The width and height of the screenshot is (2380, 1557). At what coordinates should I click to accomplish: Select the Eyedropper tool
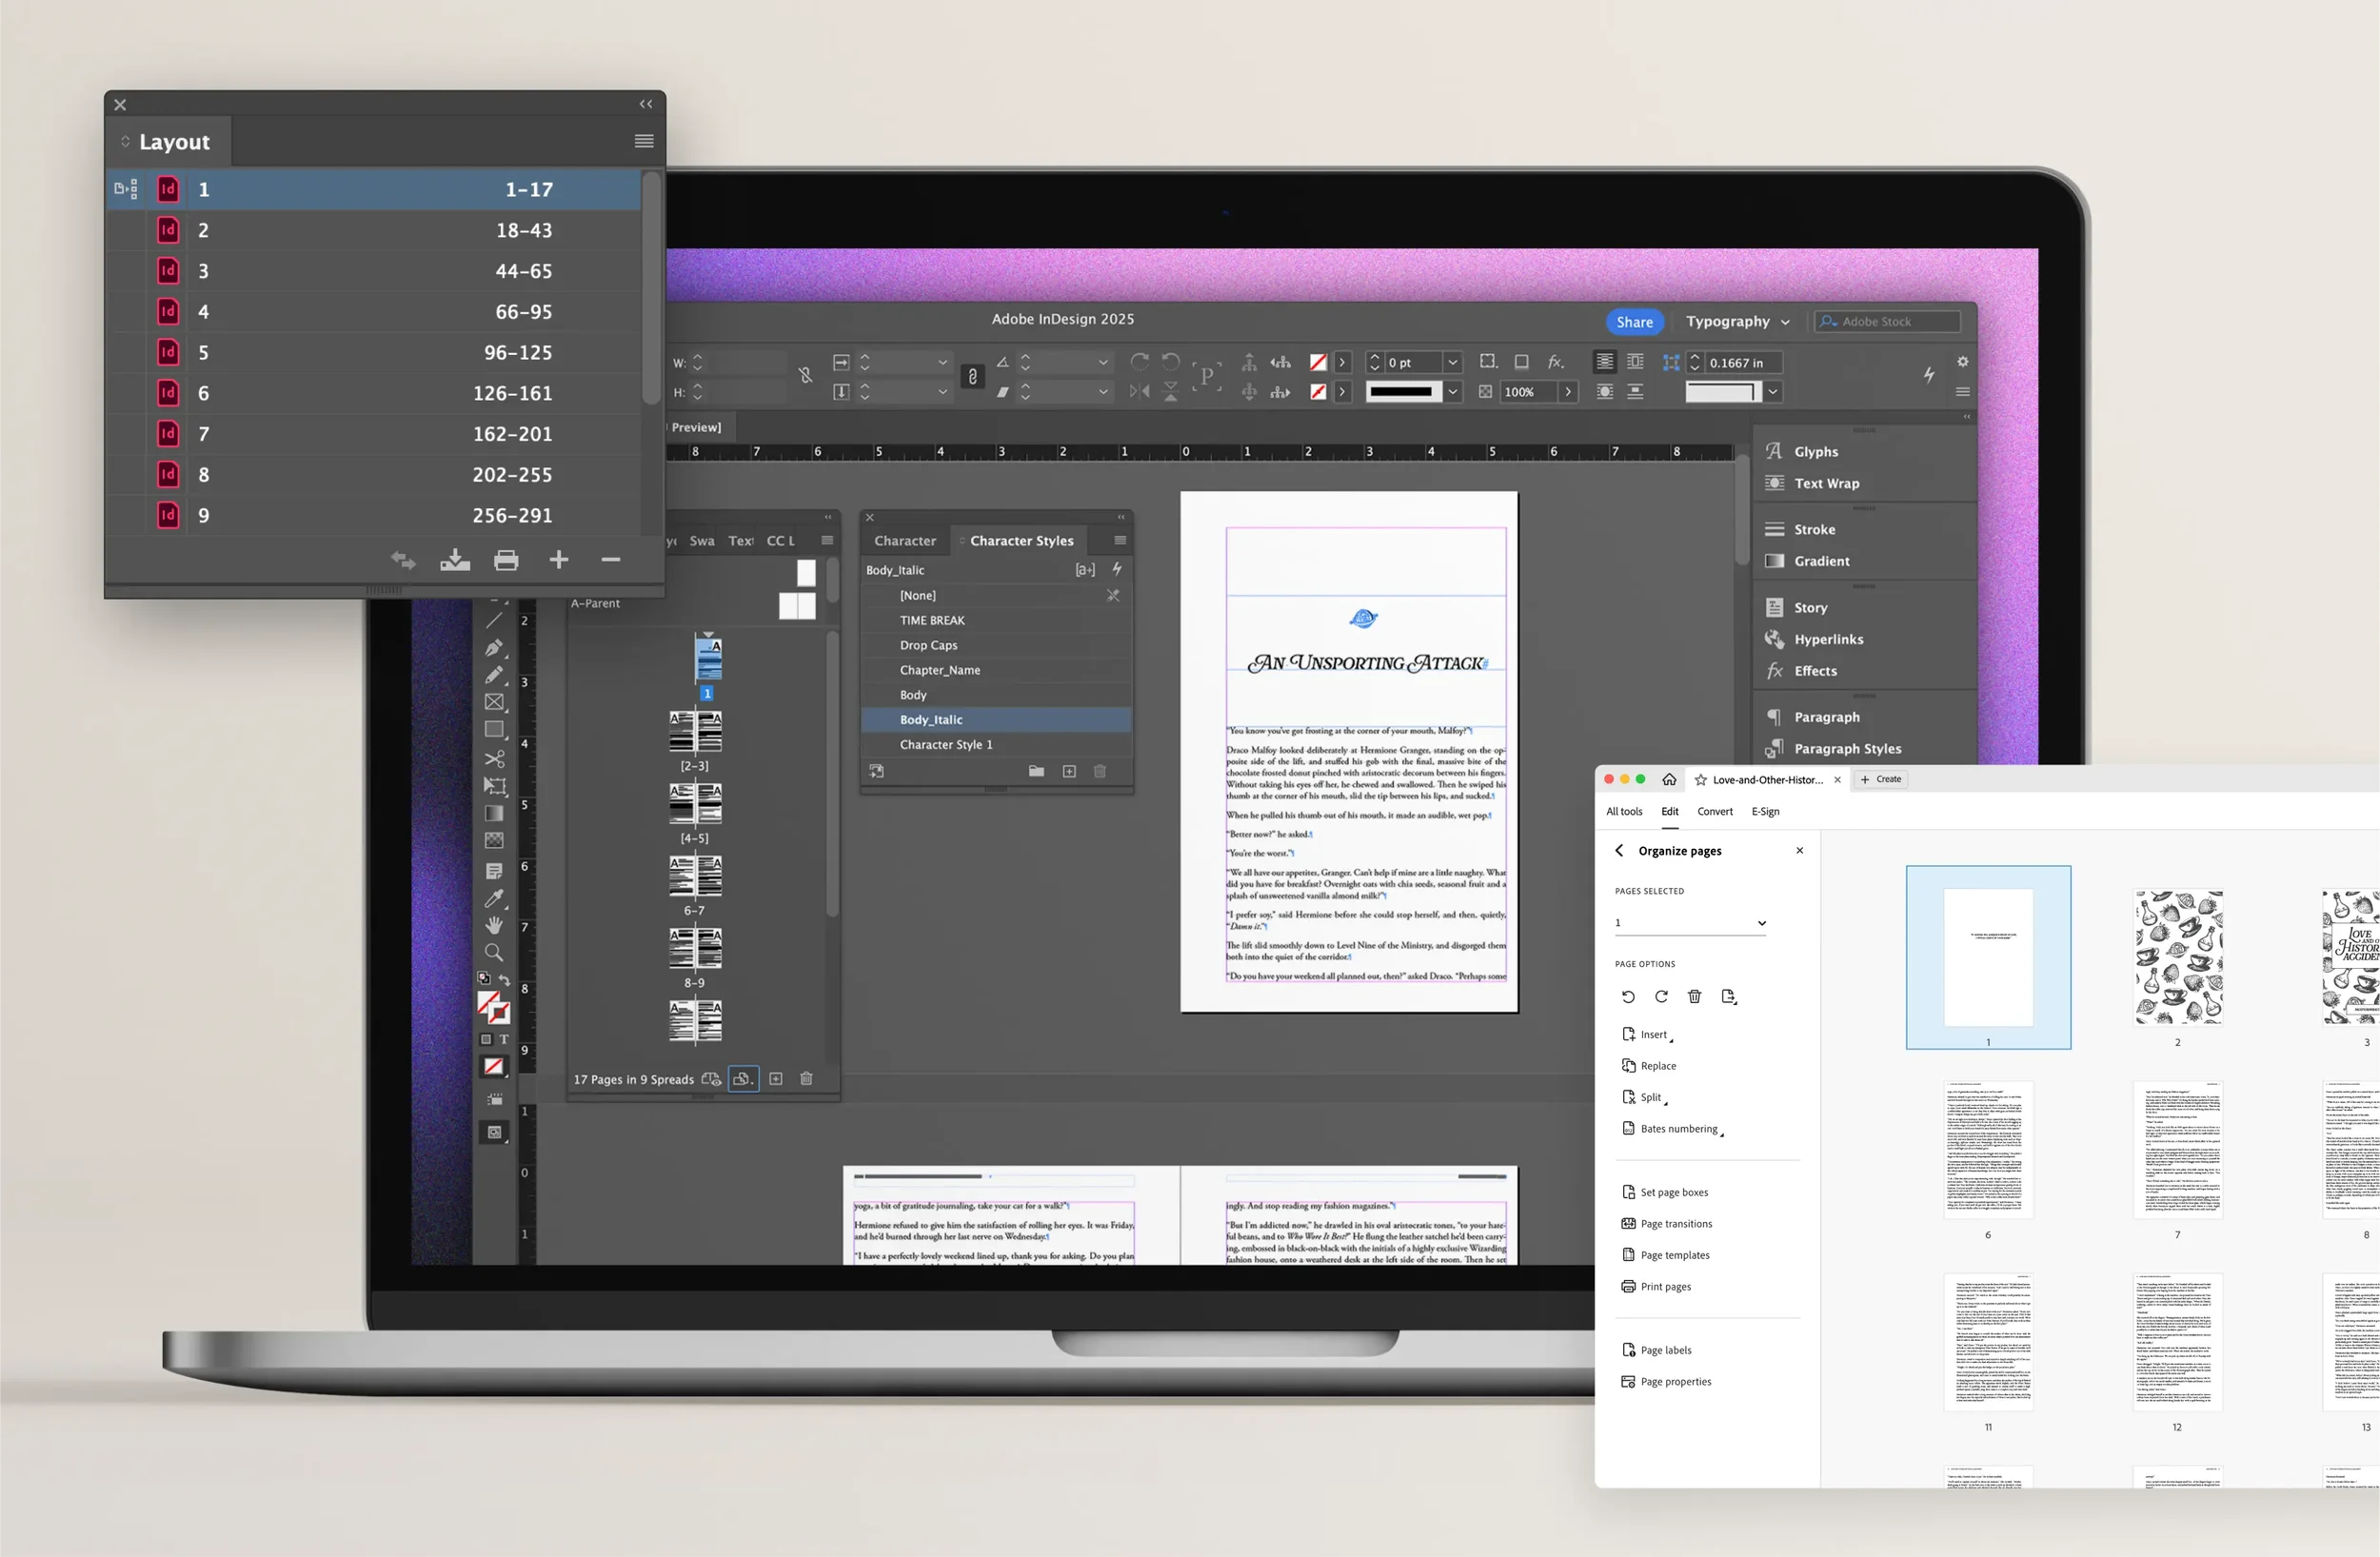point(494,898)
